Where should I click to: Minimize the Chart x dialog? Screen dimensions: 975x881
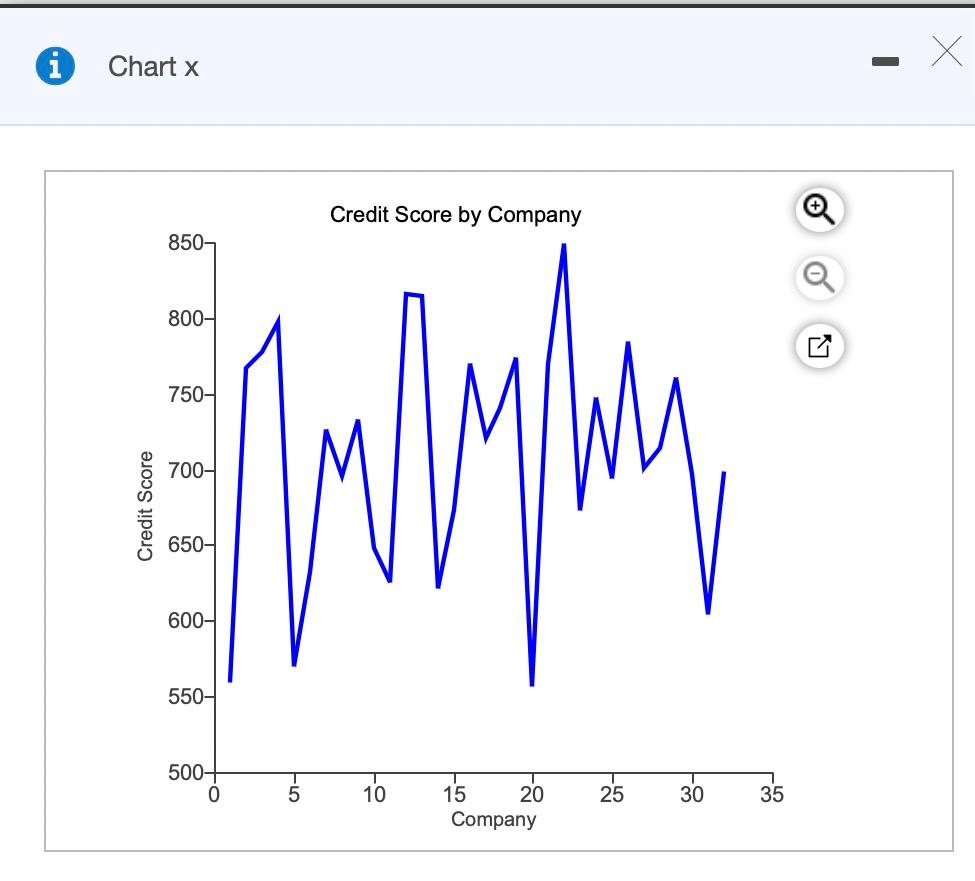[x=885, y=61]
